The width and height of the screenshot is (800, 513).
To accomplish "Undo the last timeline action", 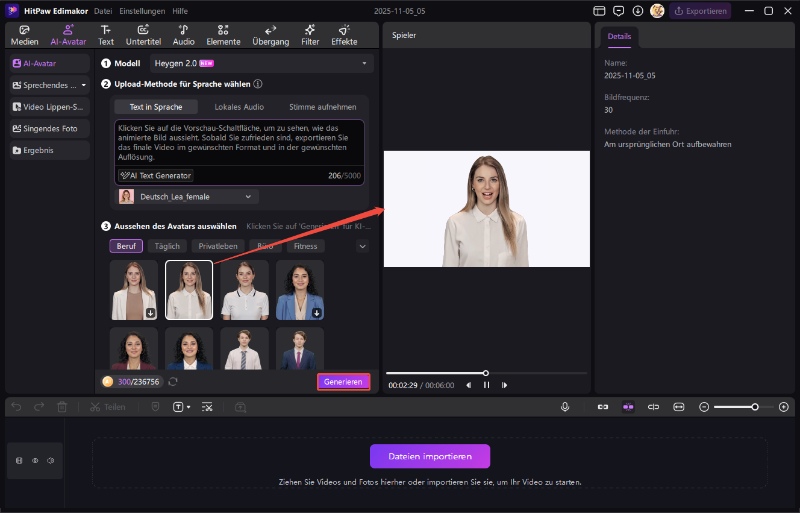I will [16, 407].
